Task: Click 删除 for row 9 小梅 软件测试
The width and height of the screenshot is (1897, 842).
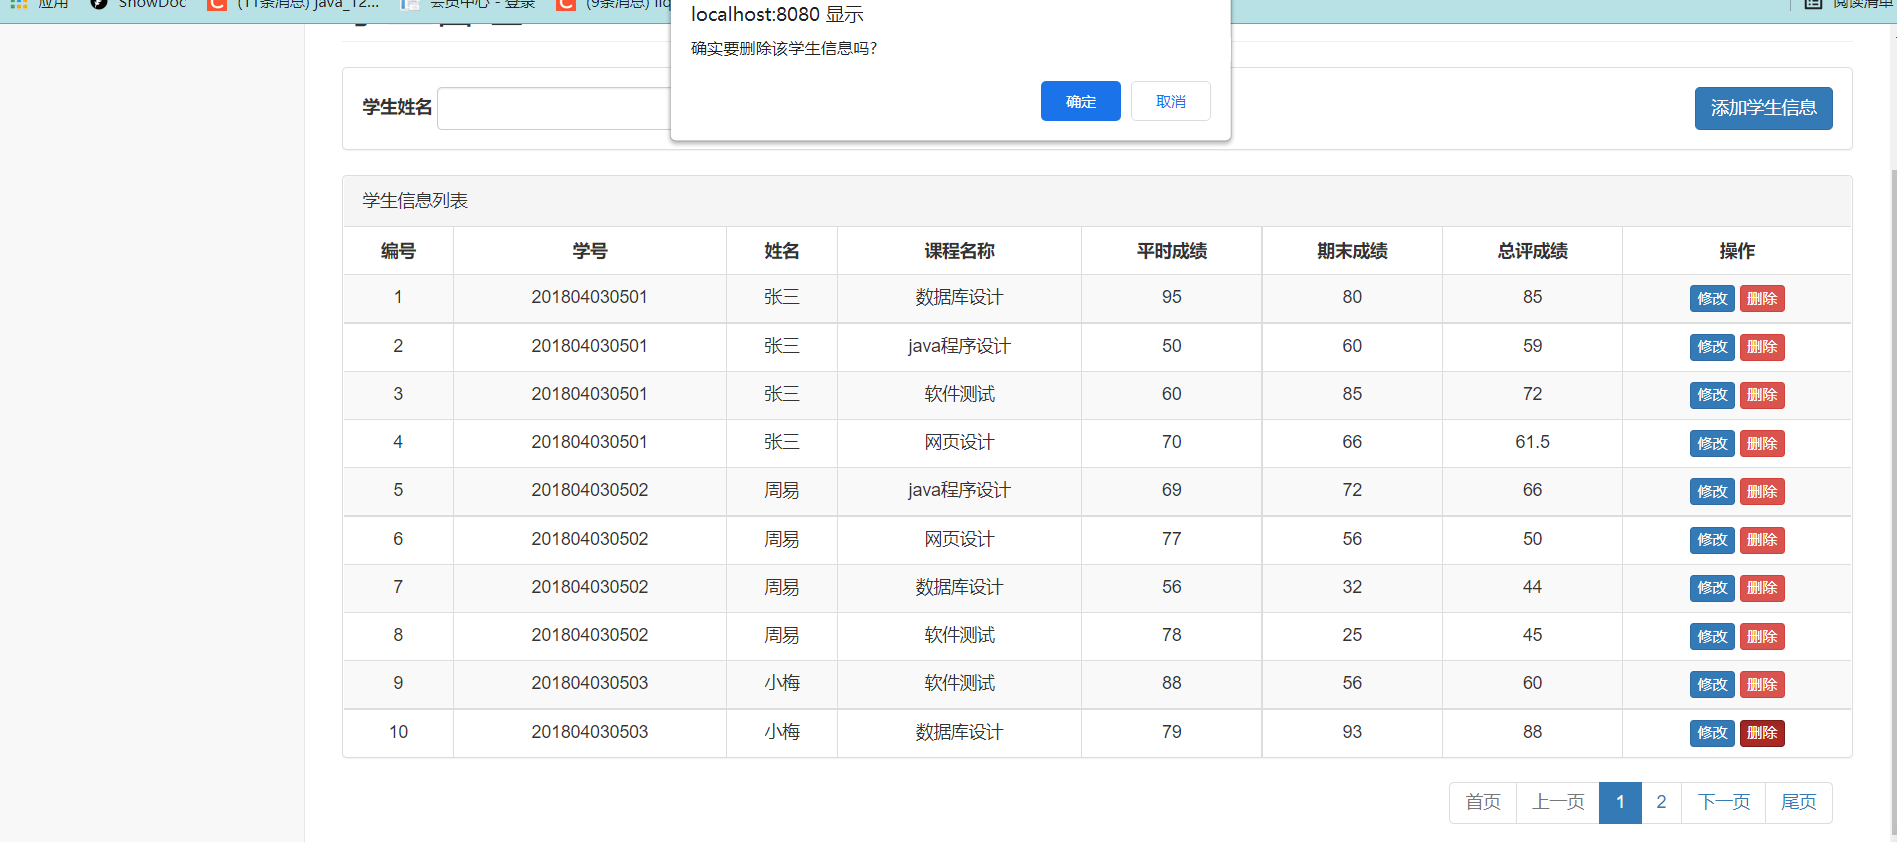Action: [1762, 684]
